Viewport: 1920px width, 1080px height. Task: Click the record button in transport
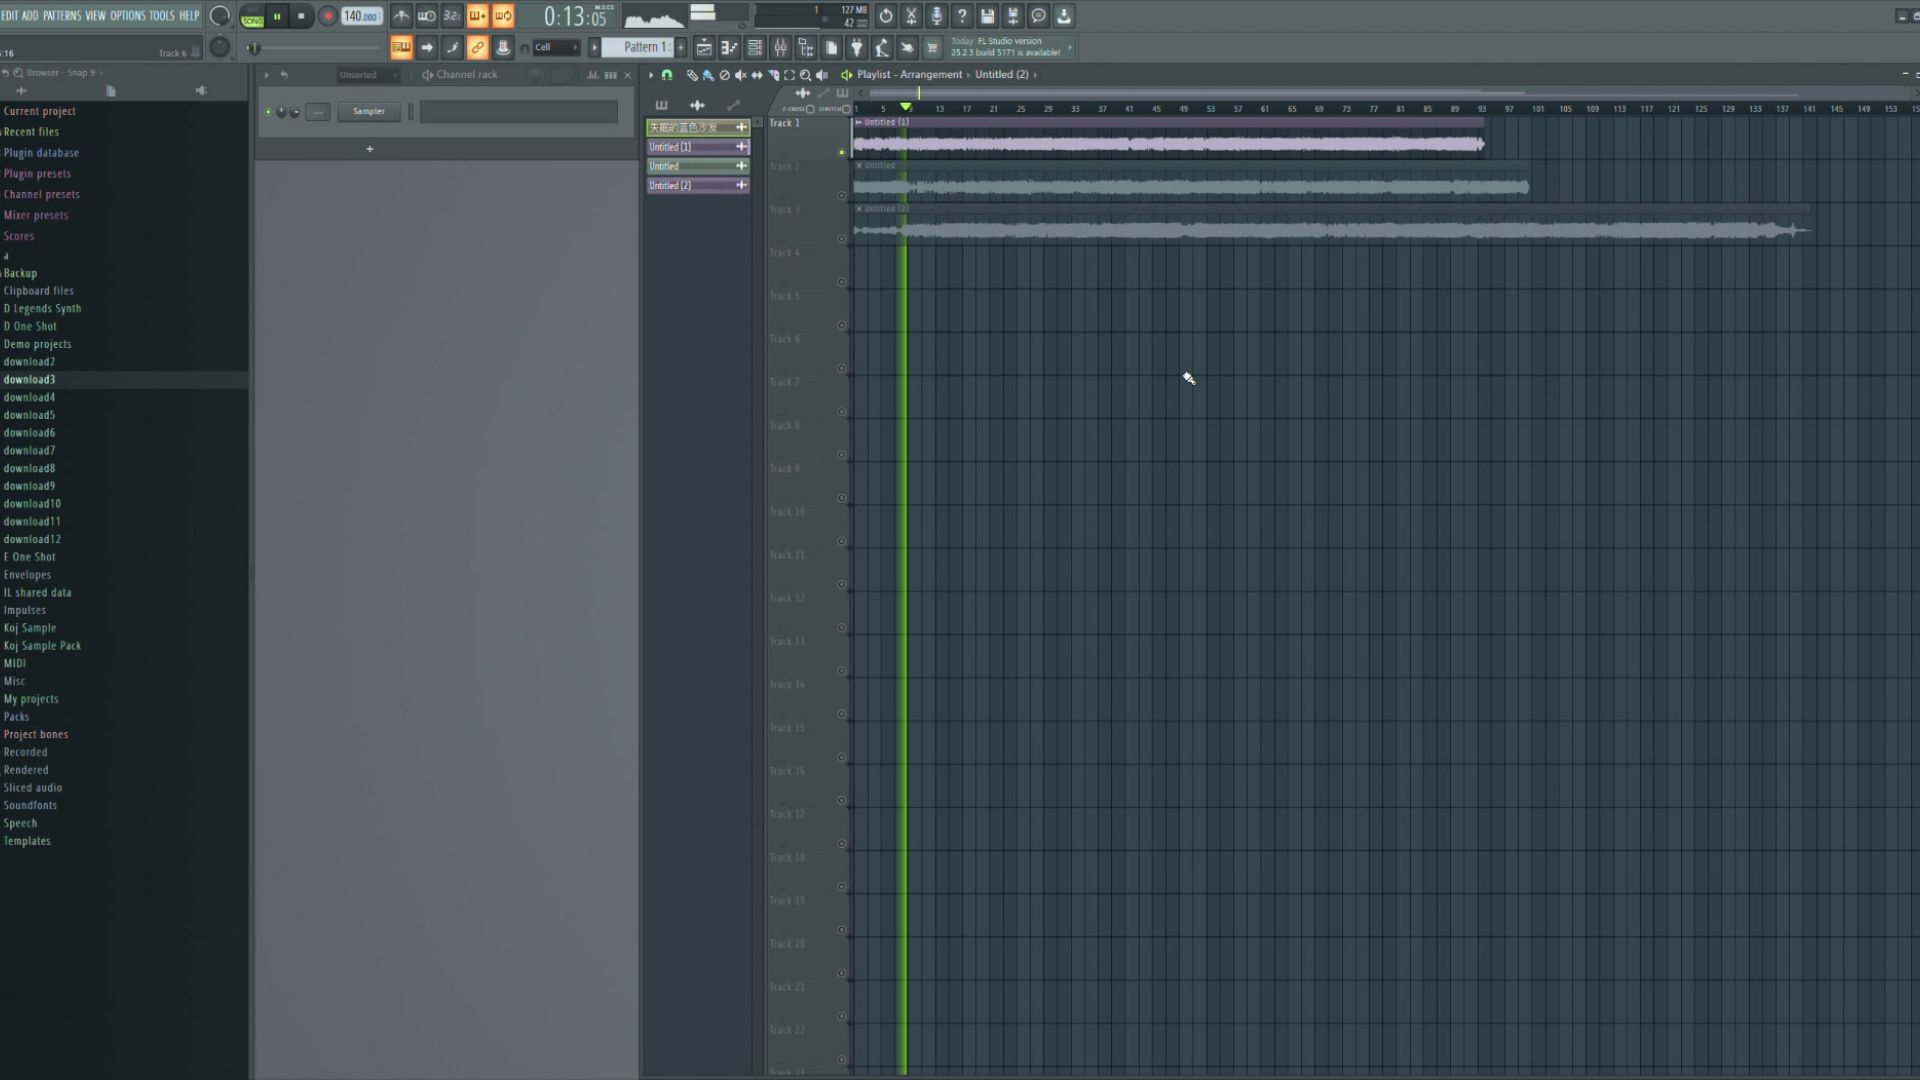tap(327, 16)
